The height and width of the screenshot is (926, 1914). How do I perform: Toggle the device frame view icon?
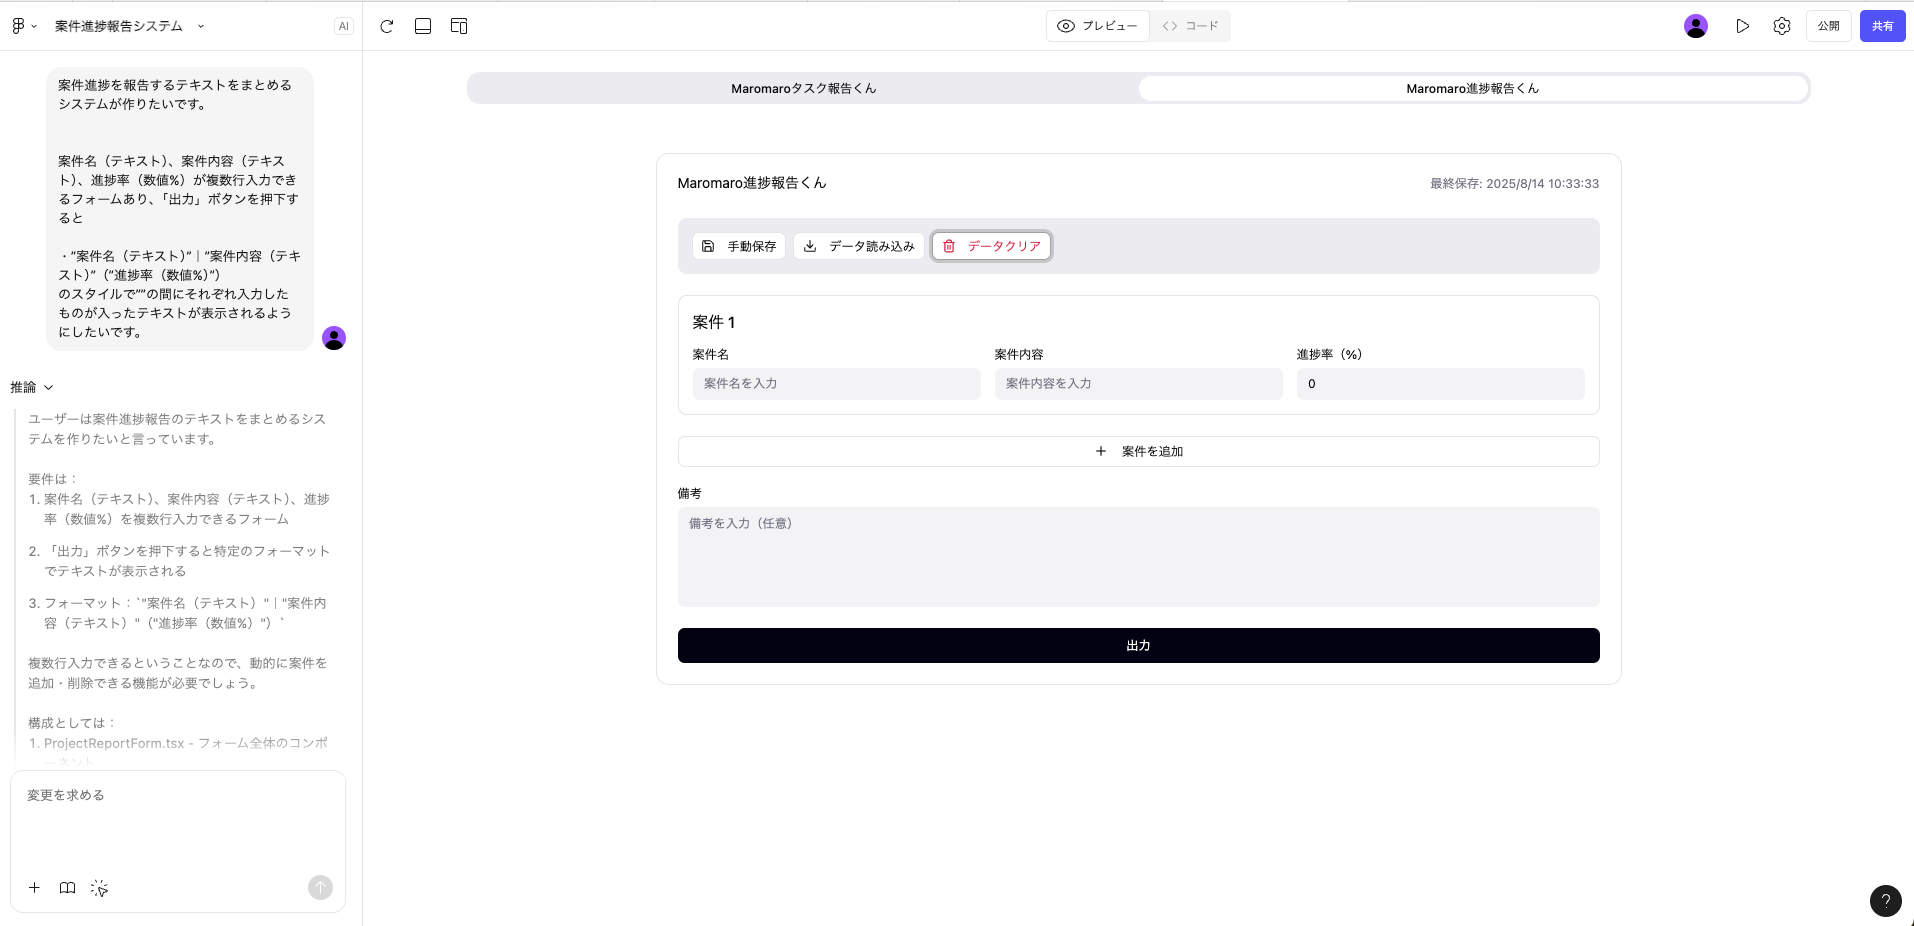[x=423, y=26]
